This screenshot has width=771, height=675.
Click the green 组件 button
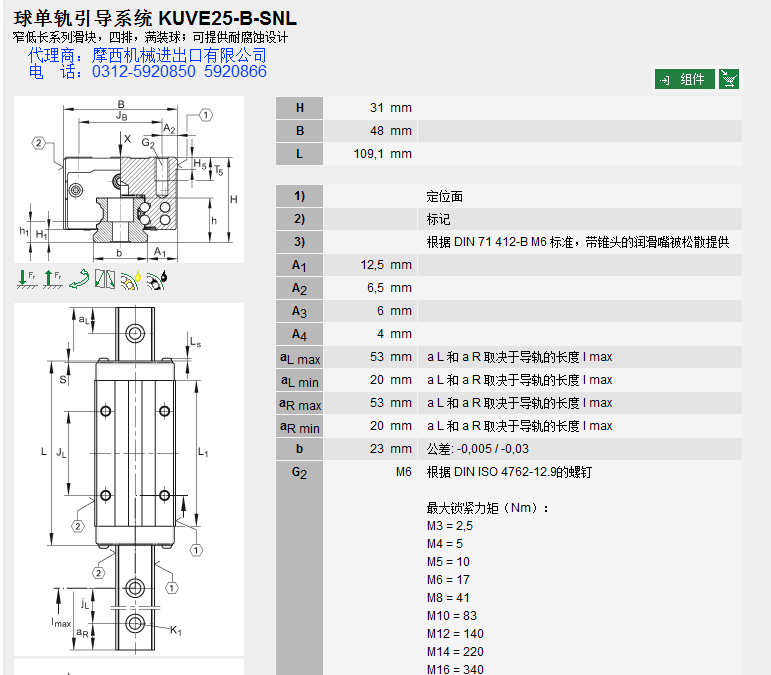pos(685,80)
